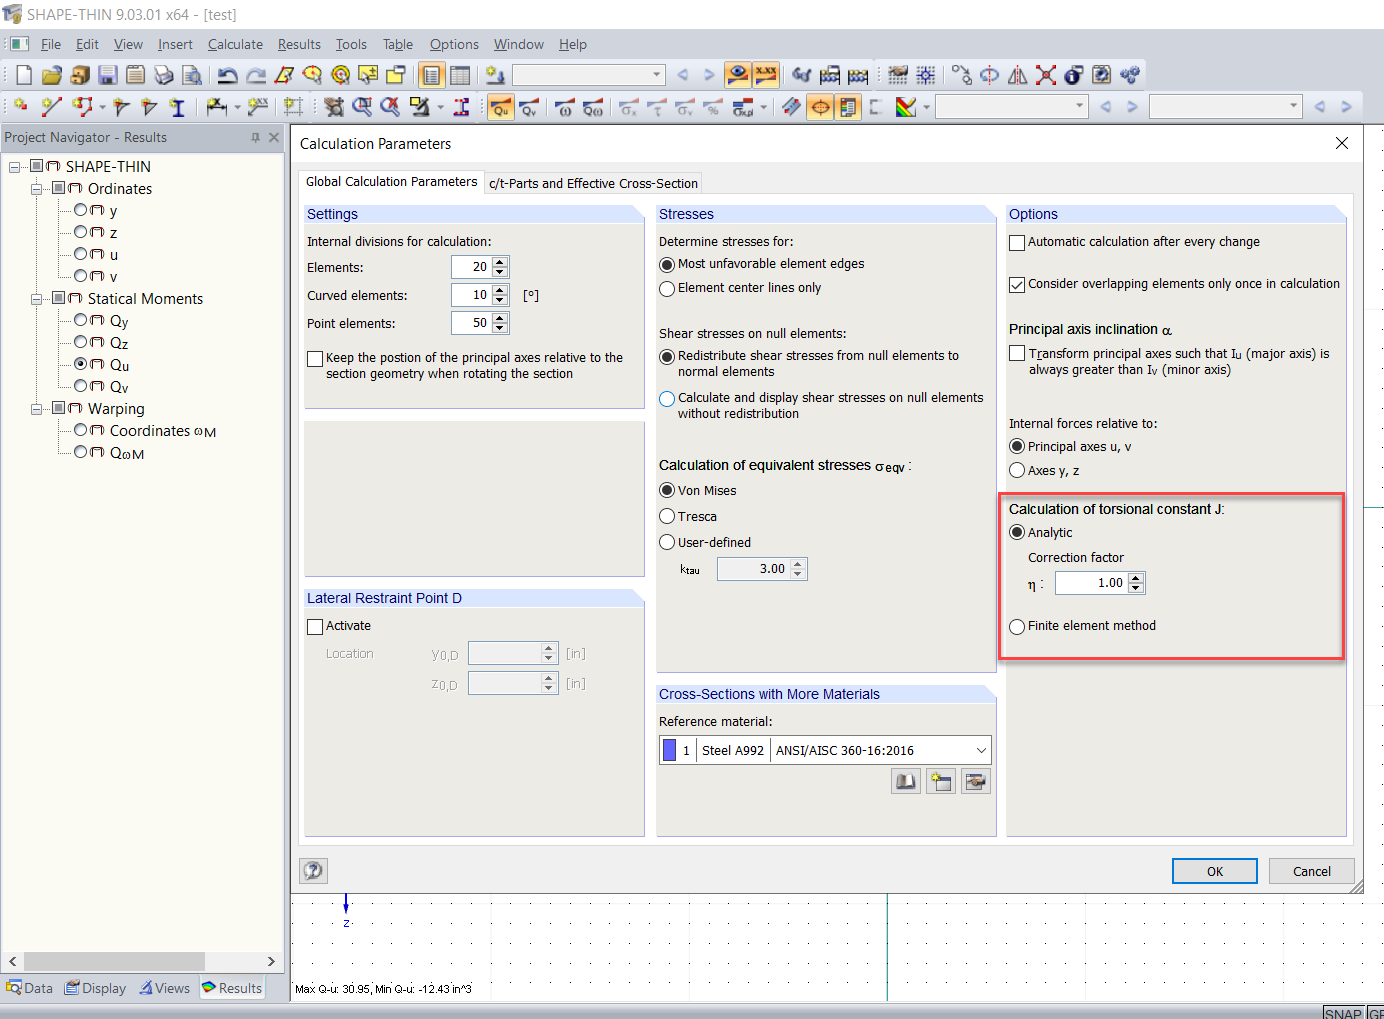This screenshot has width=1384, height=1019.
Task: Collapse the Statical Moments tree branch
Action: tap(34, 298)
